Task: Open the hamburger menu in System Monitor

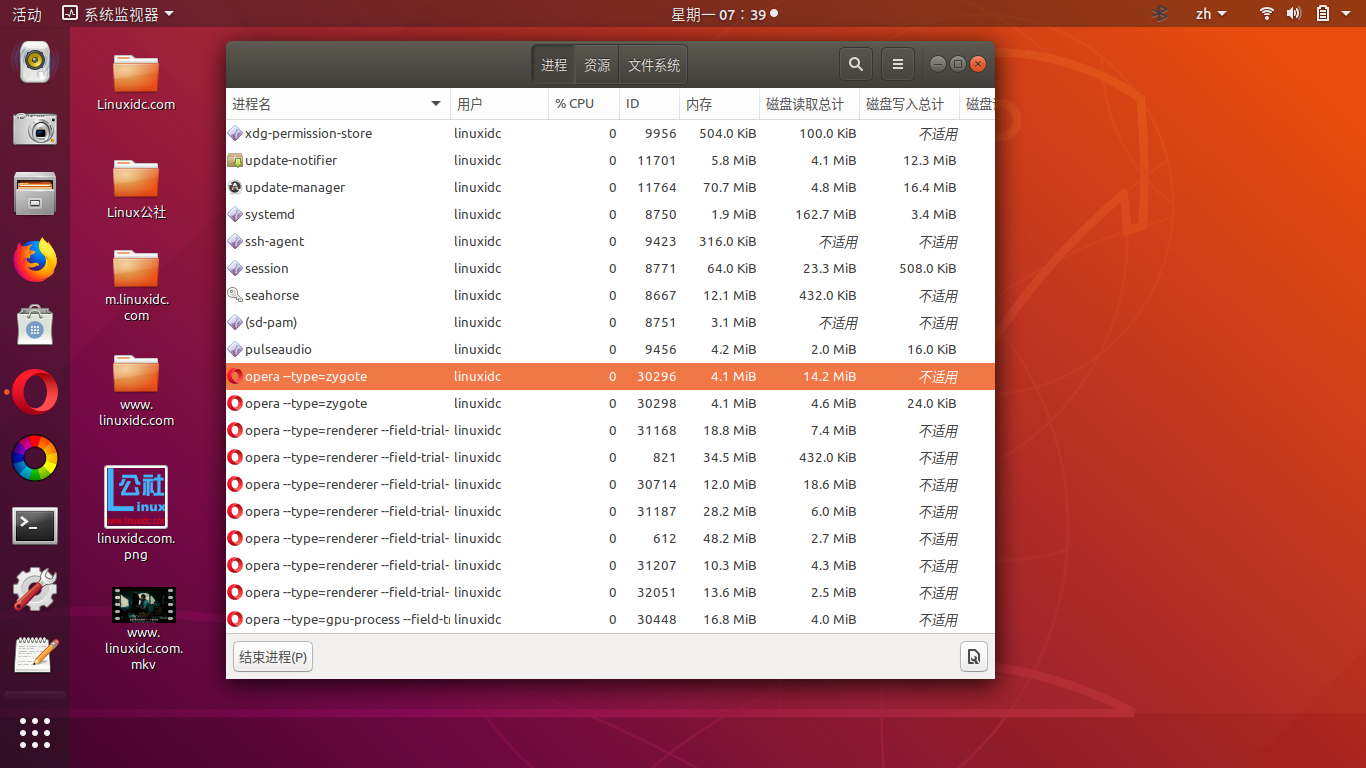Action: (x=898, y=65)
